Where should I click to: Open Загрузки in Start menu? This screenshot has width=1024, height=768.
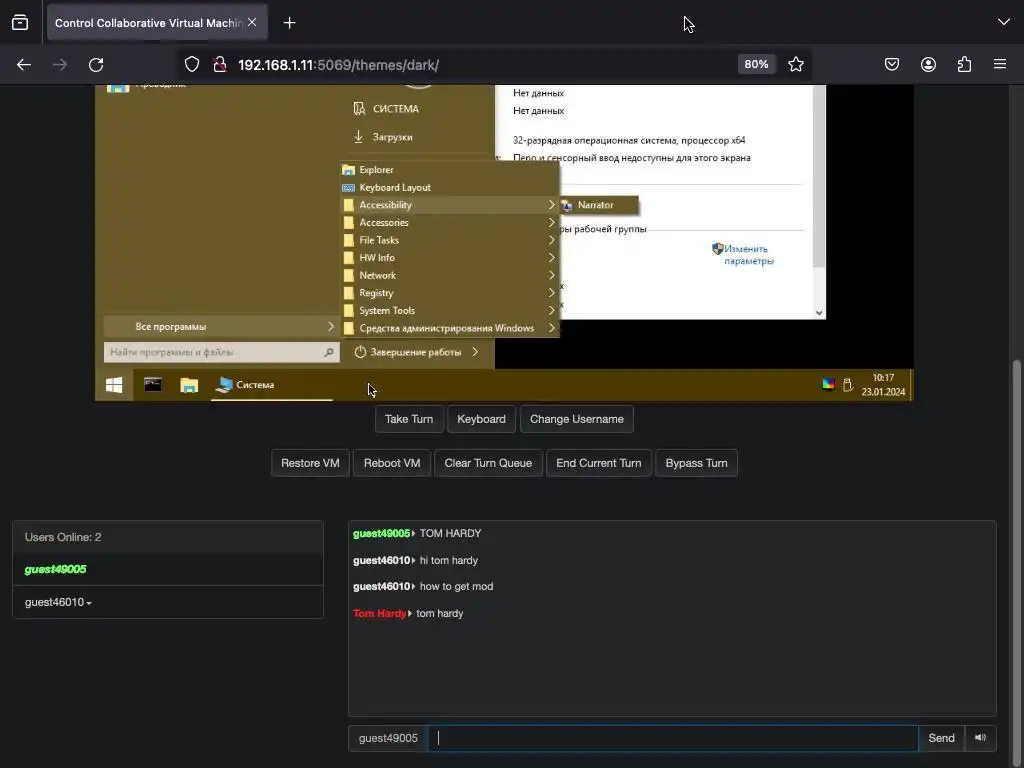point(383,137)
